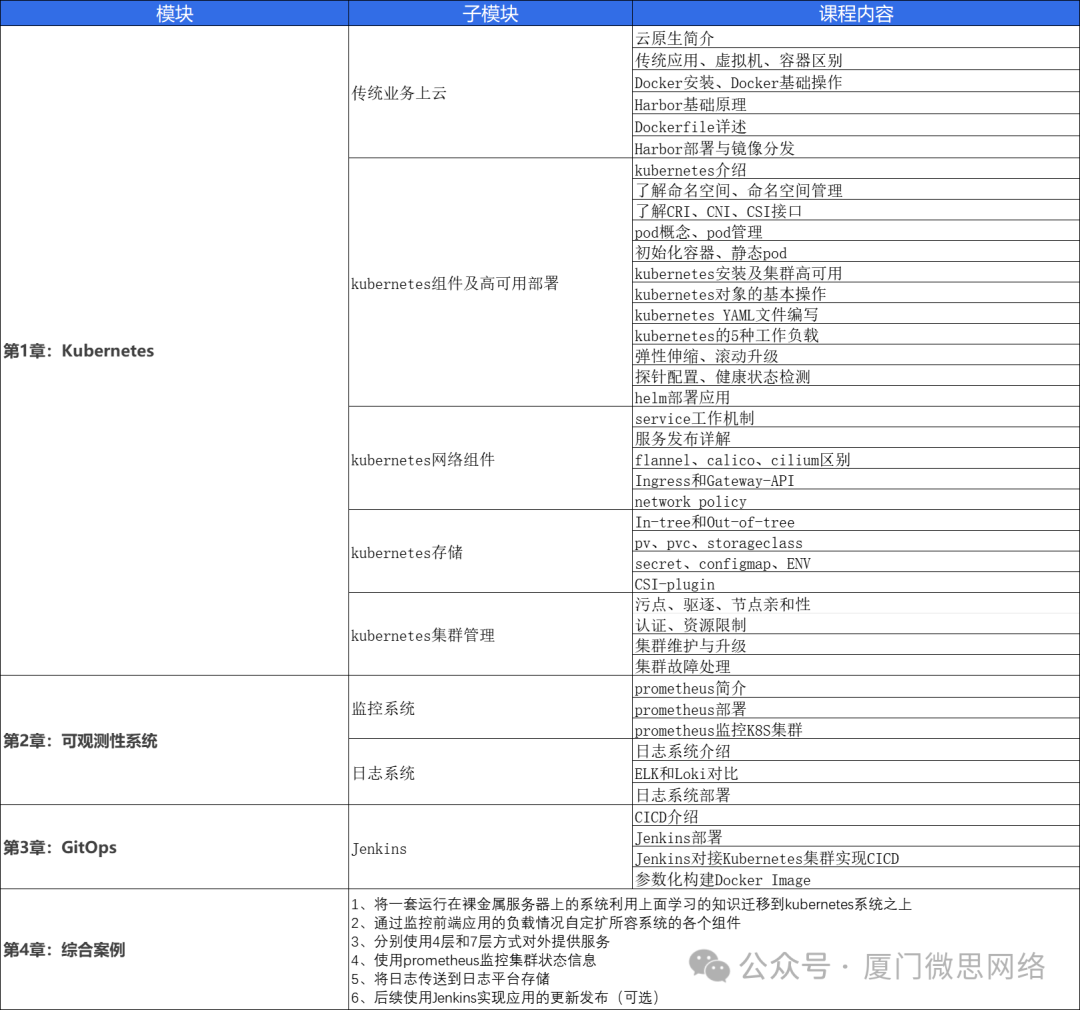Select the kubernetes YAML文件编写 row

[x=855, y=313]
